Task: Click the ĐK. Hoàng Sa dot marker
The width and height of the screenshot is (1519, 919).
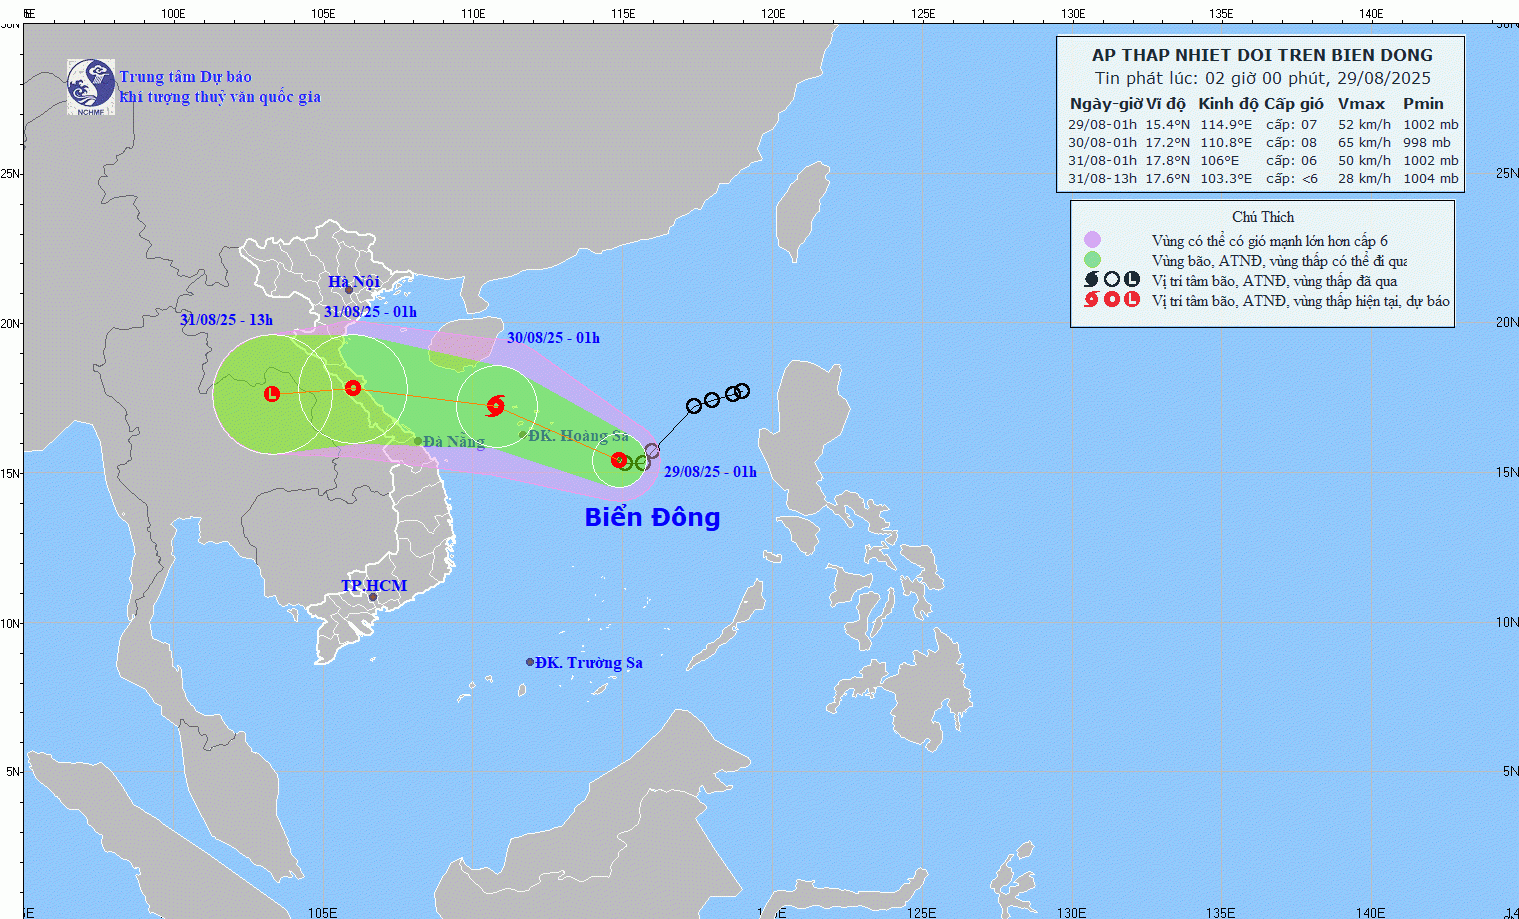Action: pyautogui.click(x=522, y=434)
